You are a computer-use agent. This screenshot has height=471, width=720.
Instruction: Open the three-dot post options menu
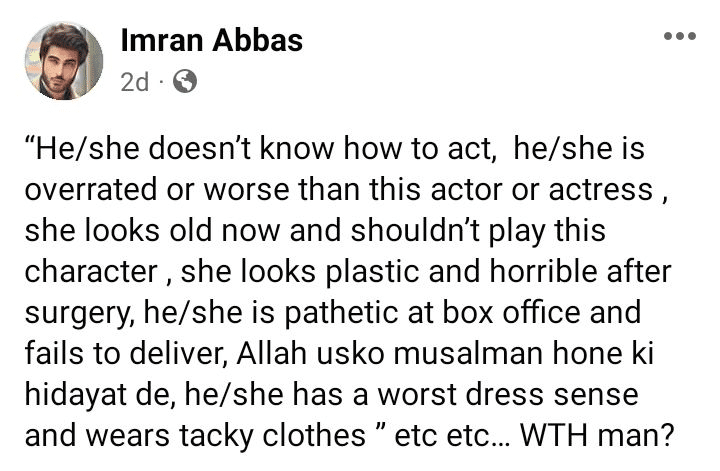680,37
